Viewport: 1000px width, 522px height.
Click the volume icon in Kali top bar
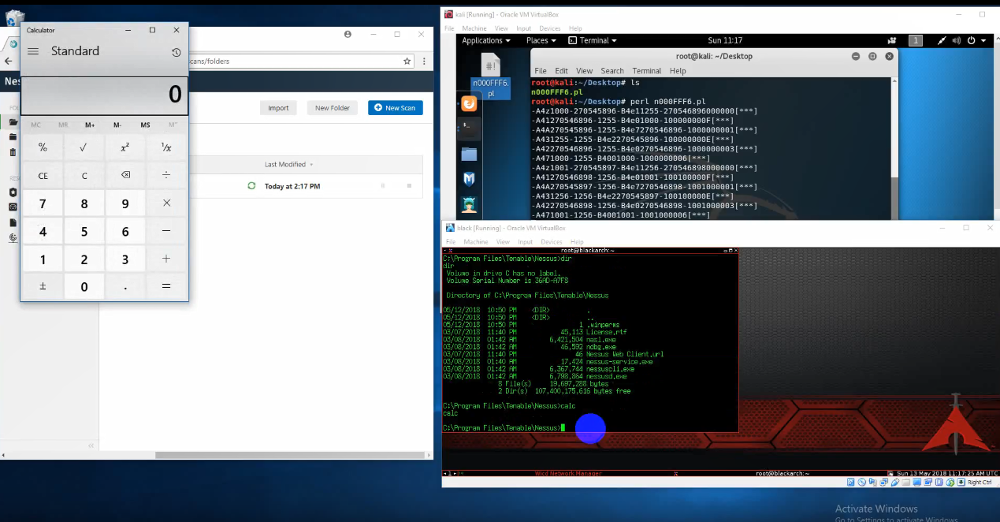(956, 40)
